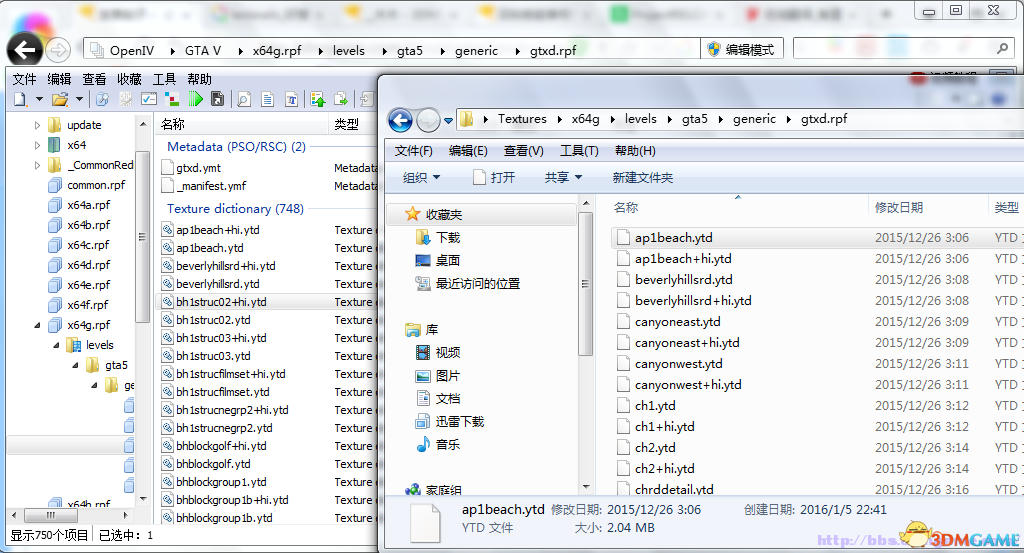The width and height of the screenshot is (1024, 553).
Task: Collapse the levels node in OpenIV tree
Action: point(56,345)
